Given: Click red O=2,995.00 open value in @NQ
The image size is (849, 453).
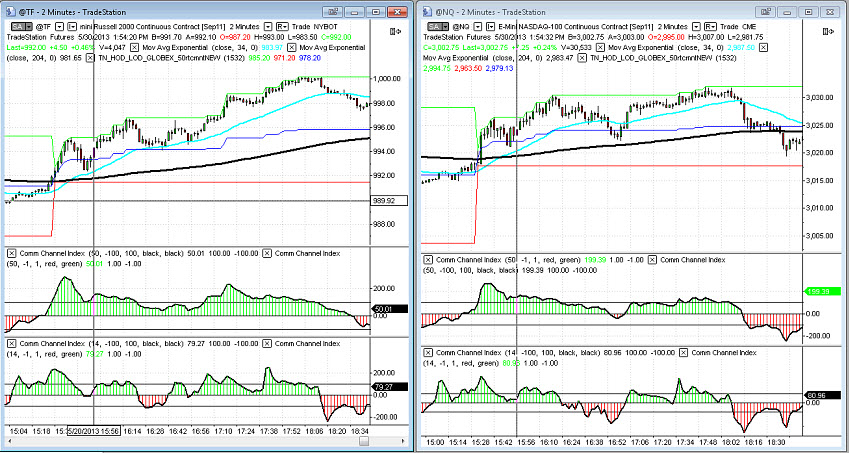Looking at the screenshot, I should pos(666,37).
